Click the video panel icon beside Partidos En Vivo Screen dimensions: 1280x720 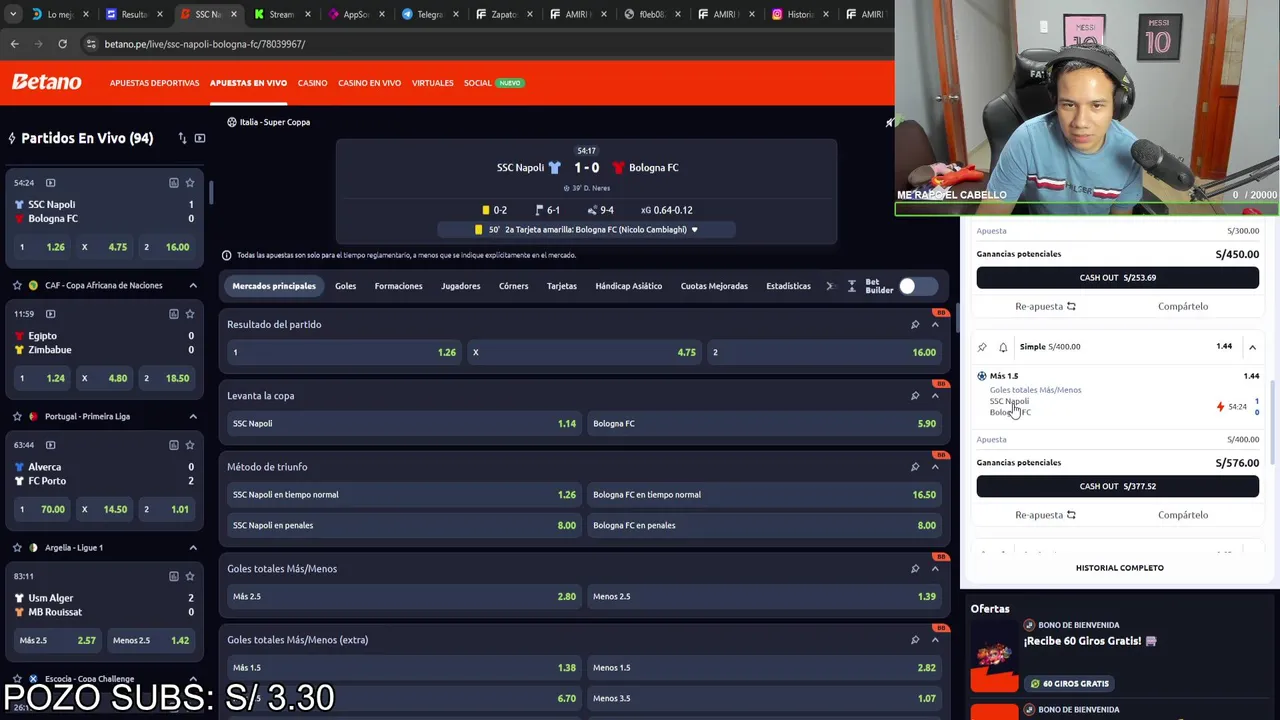[200, 138]
